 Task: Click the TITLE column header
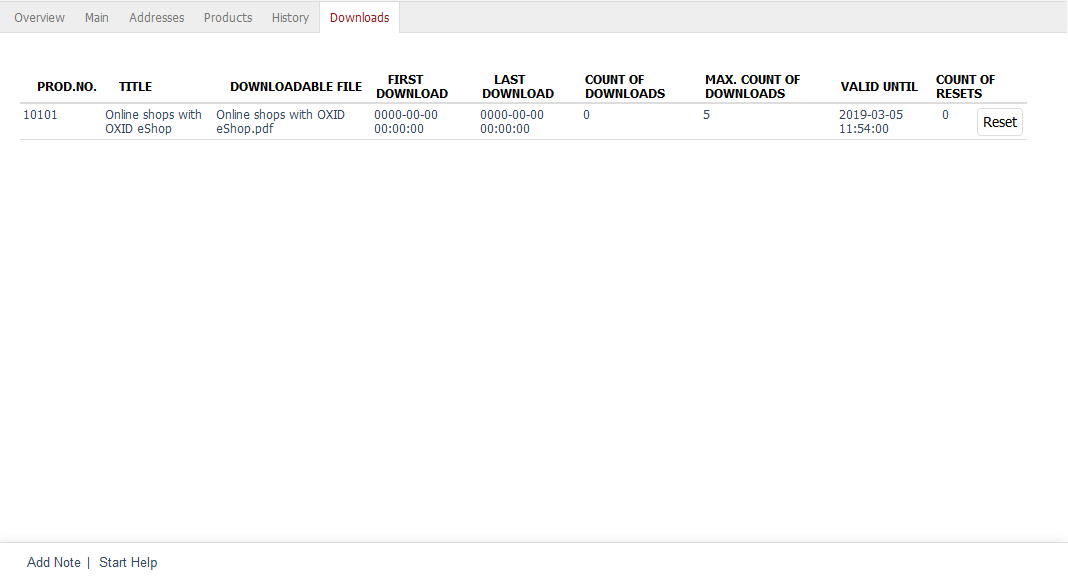pos(136,87)
